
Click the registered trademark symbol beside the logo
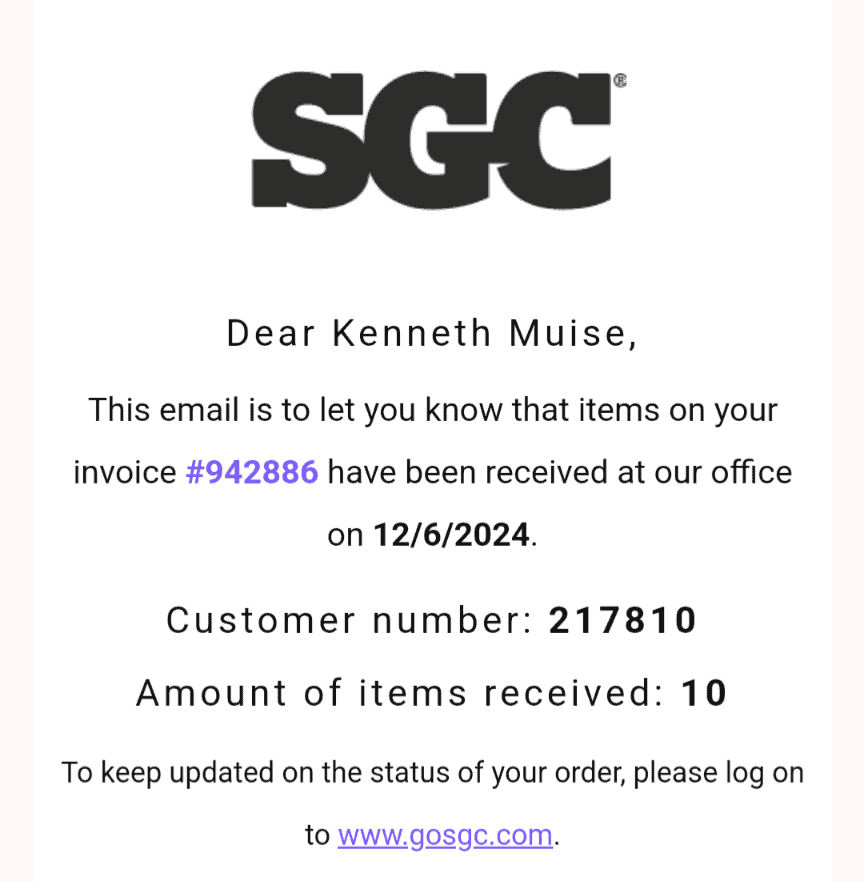[x=620, y=81]
